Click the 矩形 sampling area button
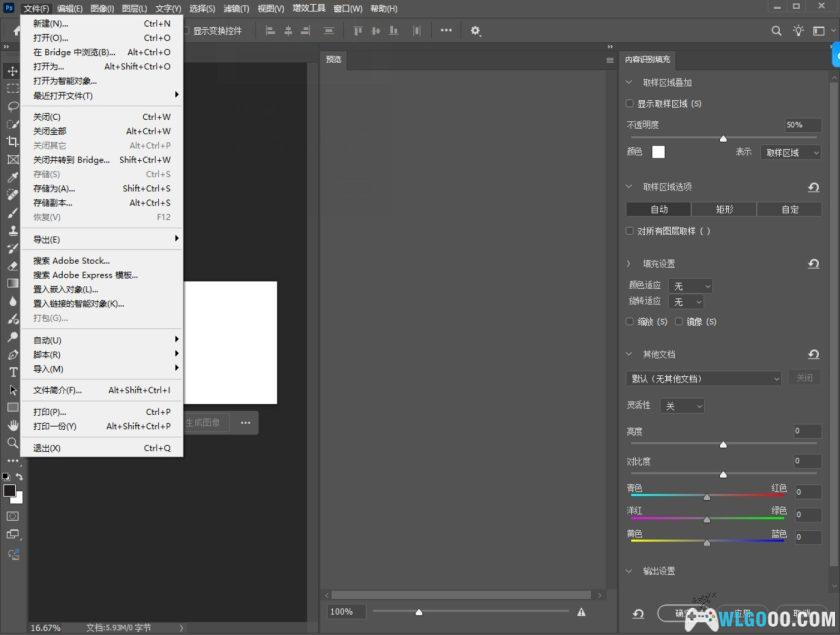The image size is (840, 635). pyautogui.click(x=723, y=208)
